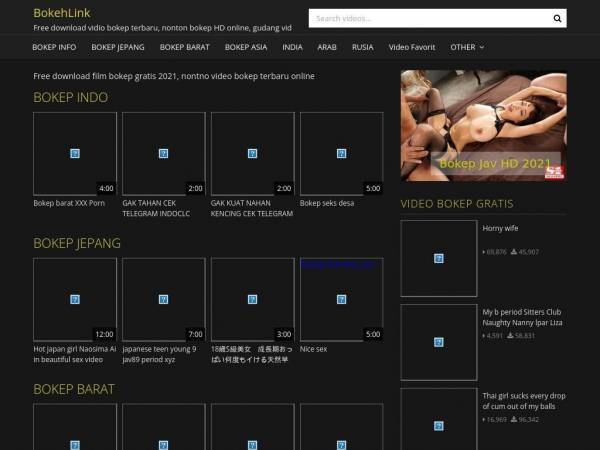Open the VIDEO BOKEP GRATIS sidebar heading
The height and width of the screenshot is (450, 600).
click(x=457, y=204)
